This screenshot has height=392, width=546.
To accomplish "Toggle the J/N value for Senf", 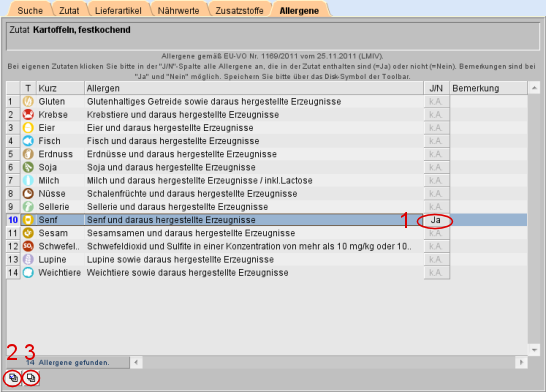I will tap(436, 220).
